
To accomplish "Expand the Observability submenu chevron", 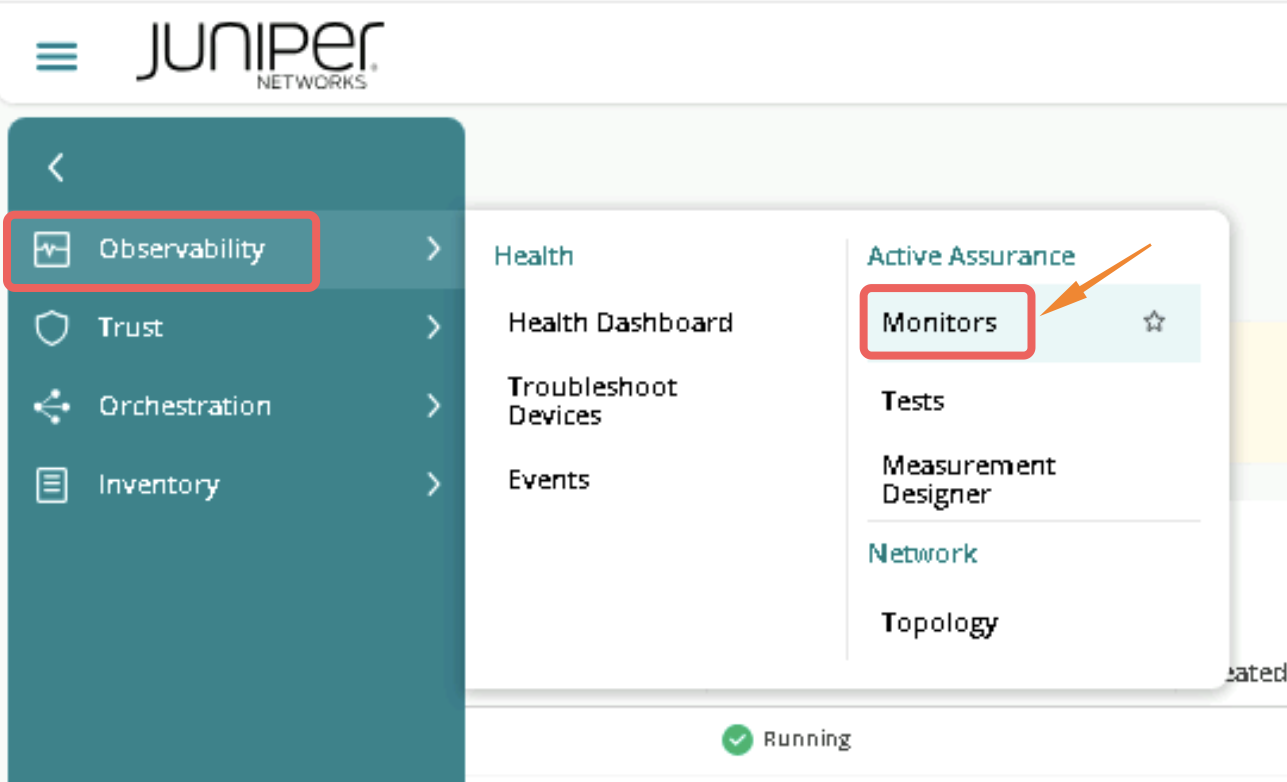I will [x=433, y=249].
